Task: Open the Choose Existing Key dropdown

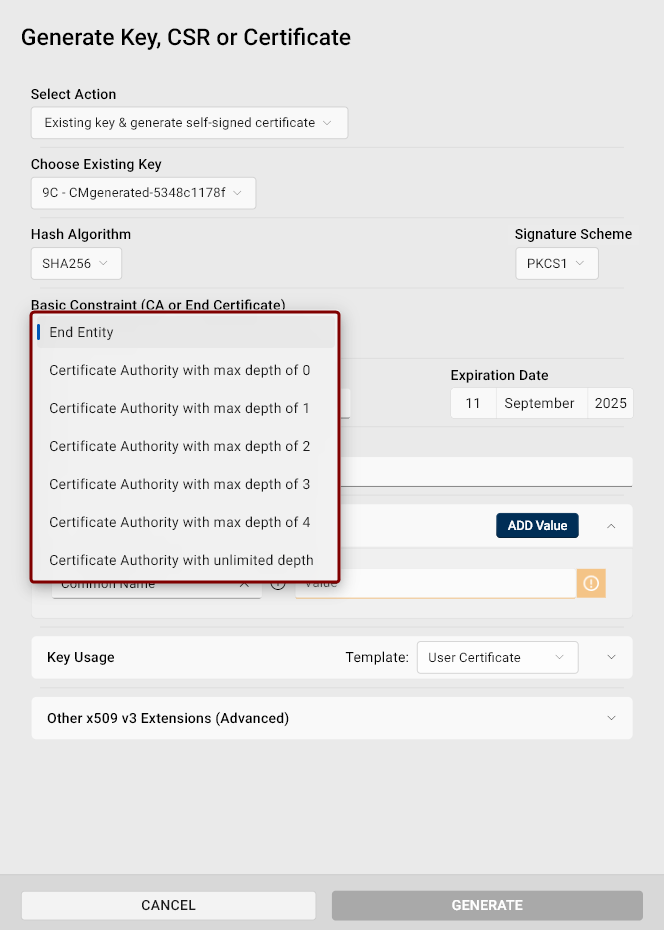Action: [143, 193]
